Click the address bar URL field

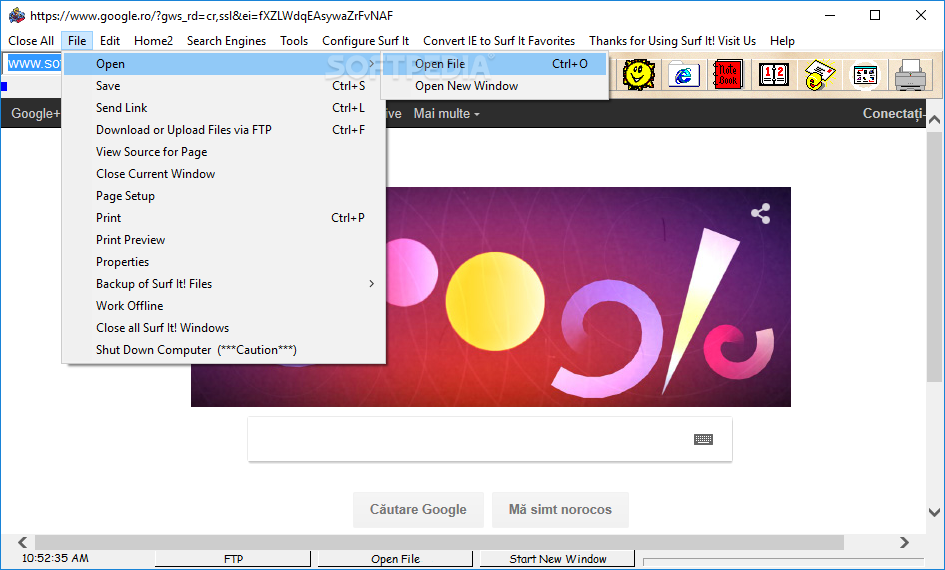[x=34, y=63]
